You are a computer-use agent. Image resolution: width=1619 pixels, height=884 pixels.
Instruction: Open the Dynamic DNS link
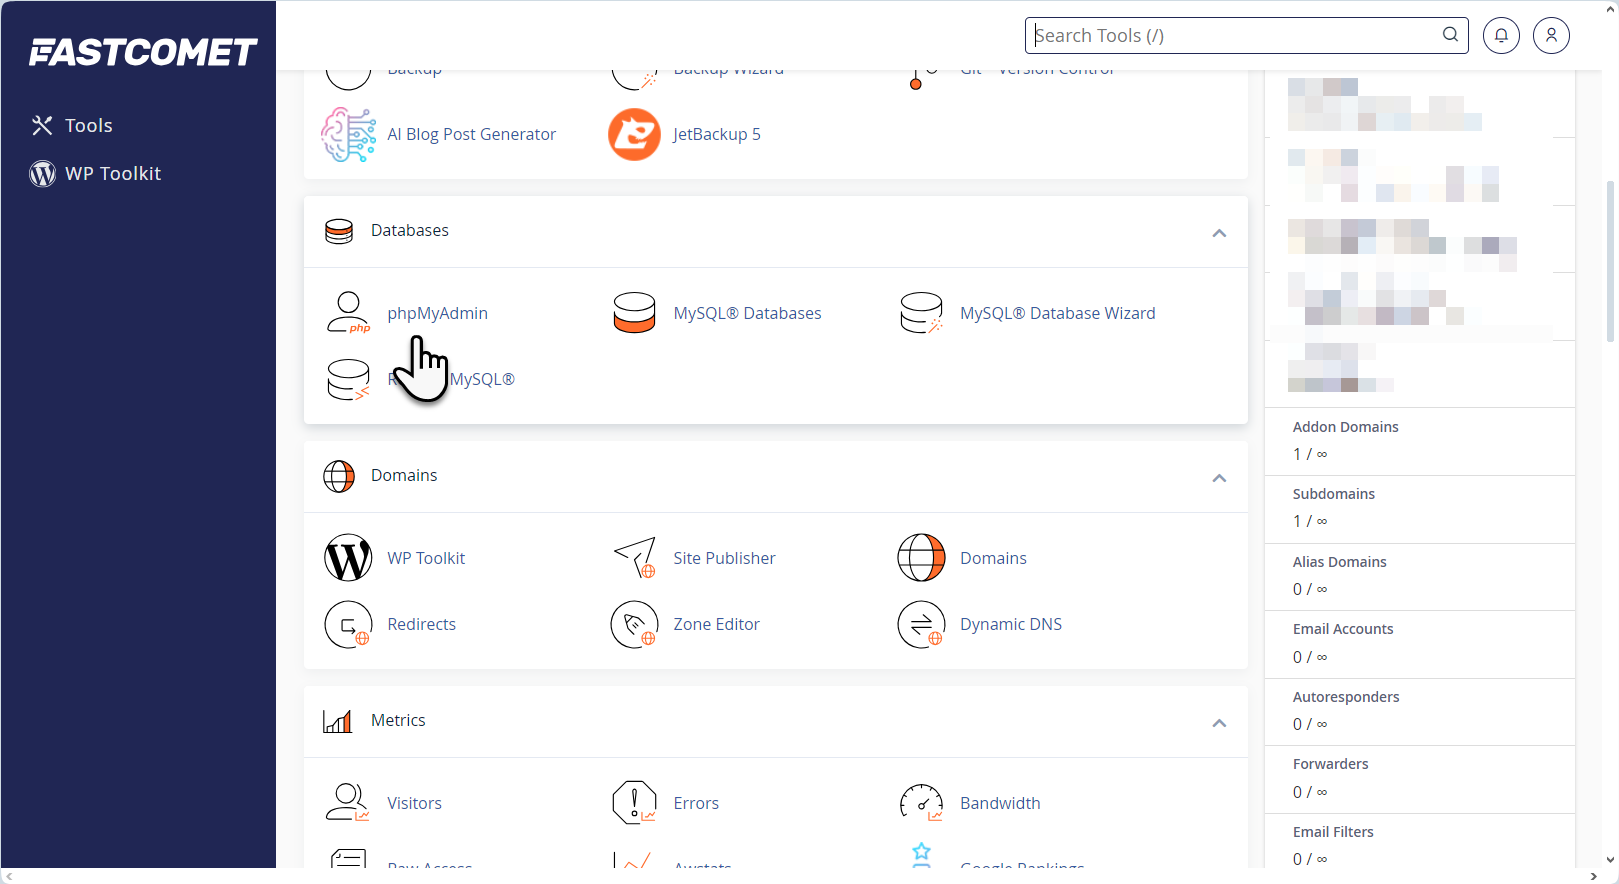[1011, 624]
